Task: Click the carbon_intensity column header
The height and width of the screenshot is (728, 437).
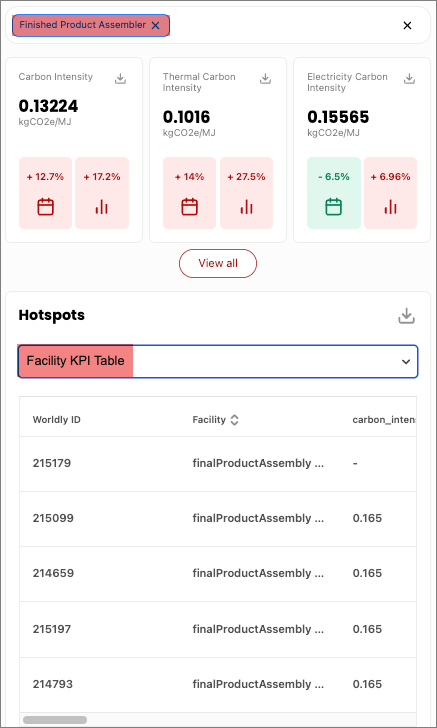Action: [384, 420]
